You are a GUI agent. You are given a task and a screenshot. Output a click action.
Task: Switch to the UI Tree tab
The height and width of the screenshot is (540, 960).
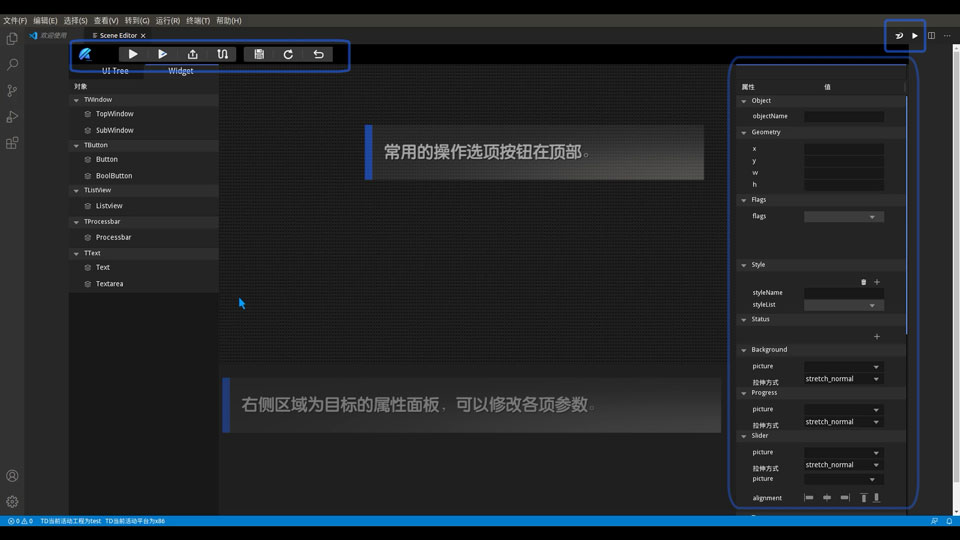pos(115,71)
